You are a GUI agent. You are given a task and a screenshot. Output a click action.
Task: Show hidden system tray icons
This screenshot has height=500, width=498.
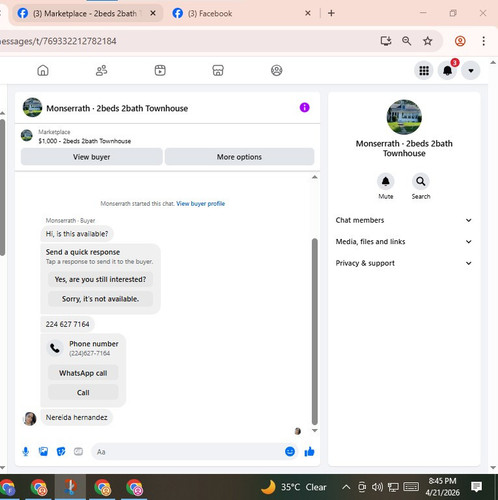pyautogui.click(x=346, y=487)
